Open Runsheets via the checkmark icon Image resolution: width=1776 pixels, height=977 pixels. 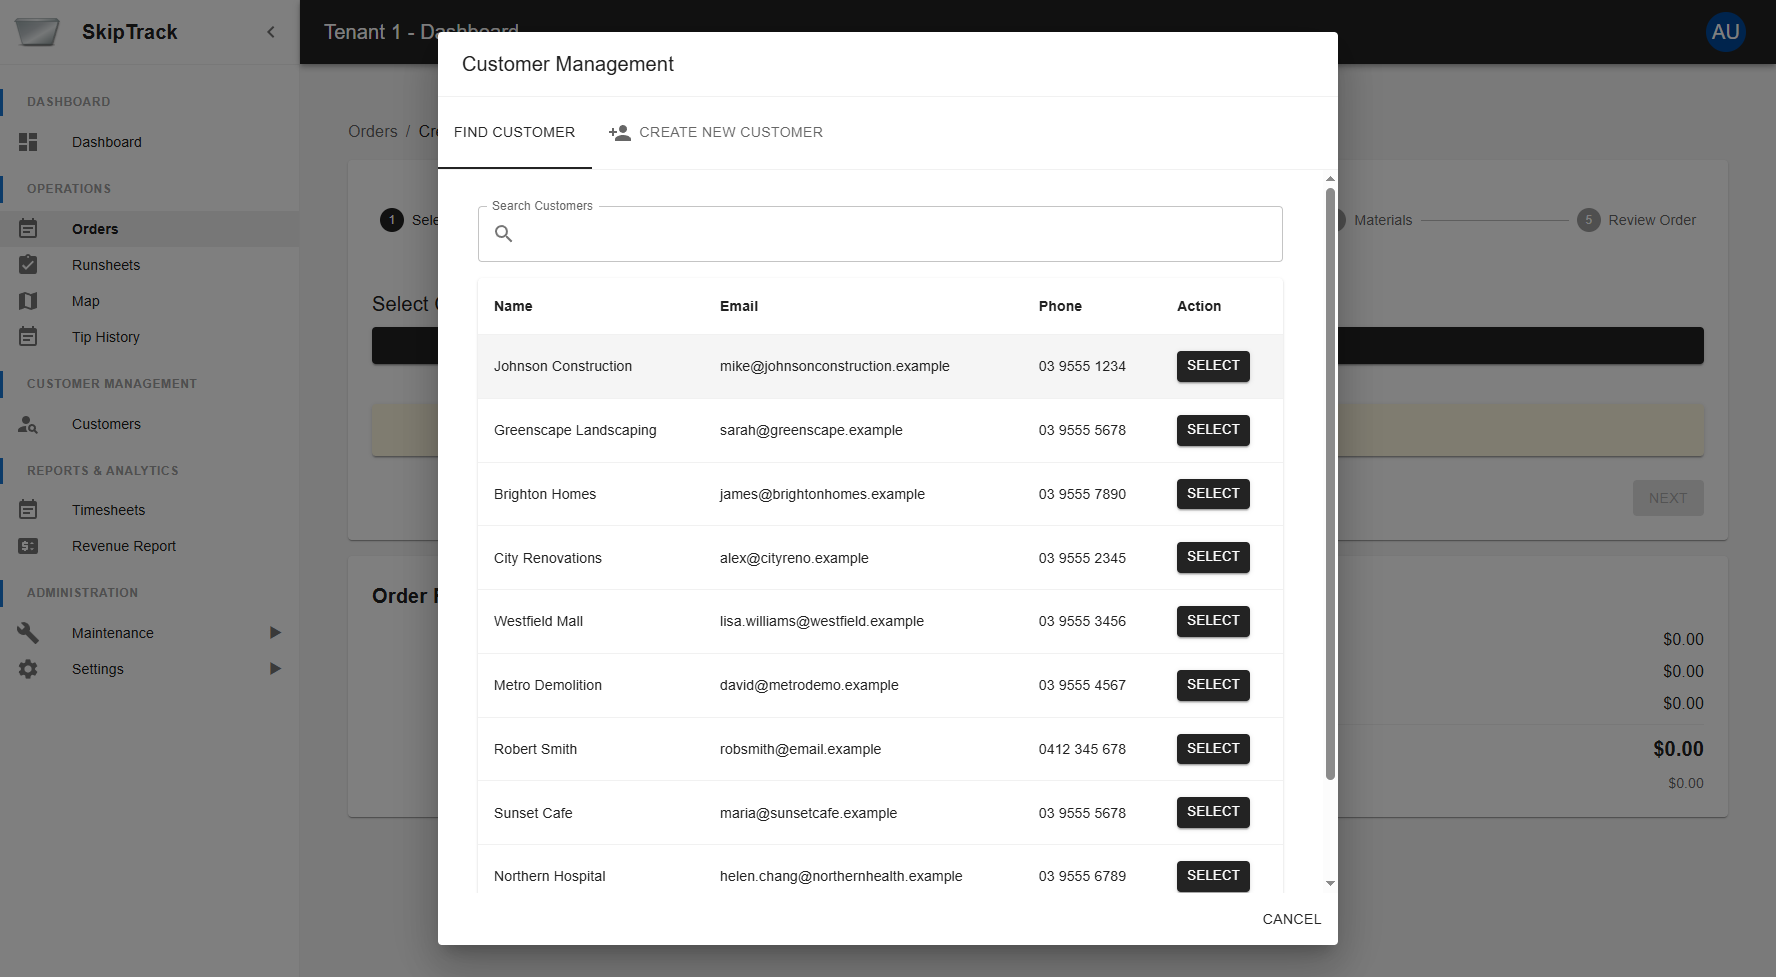click(28, 264)
